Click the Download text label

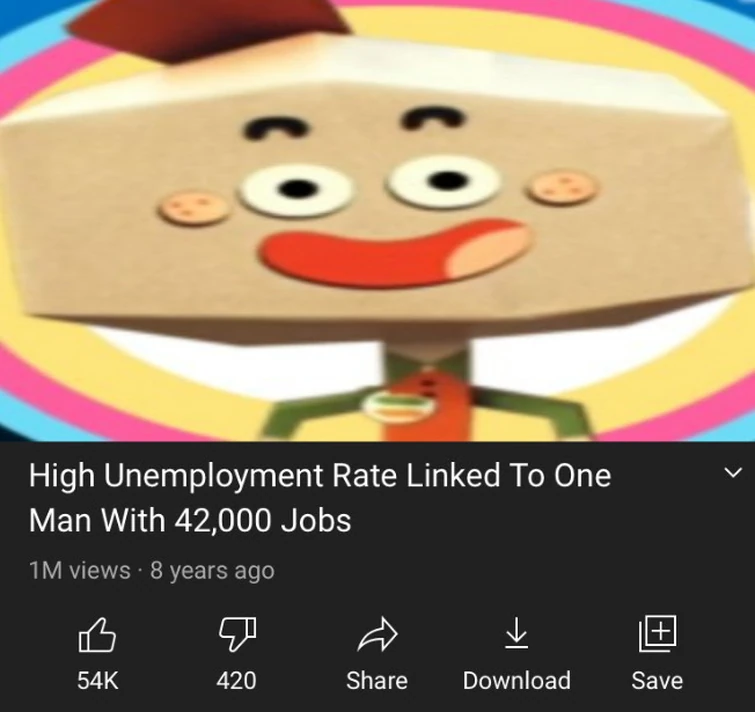tap(517, 681)
